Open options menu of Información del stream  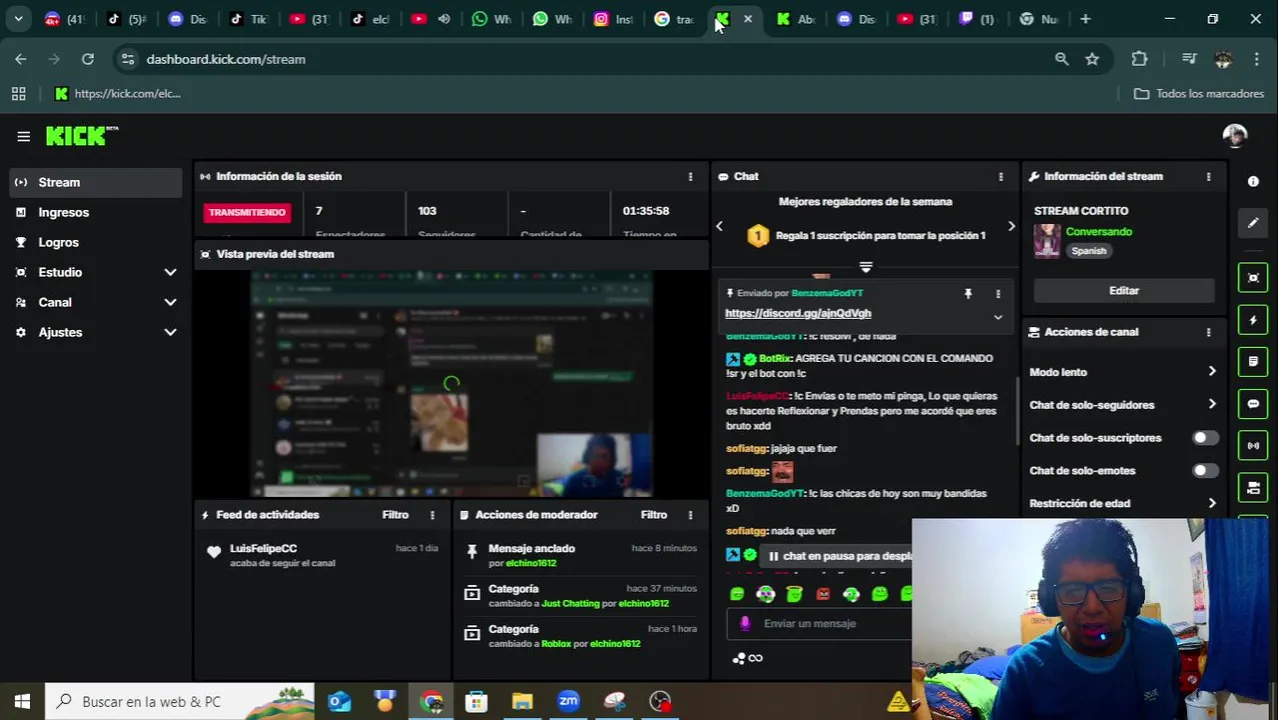click(1208, 176)
